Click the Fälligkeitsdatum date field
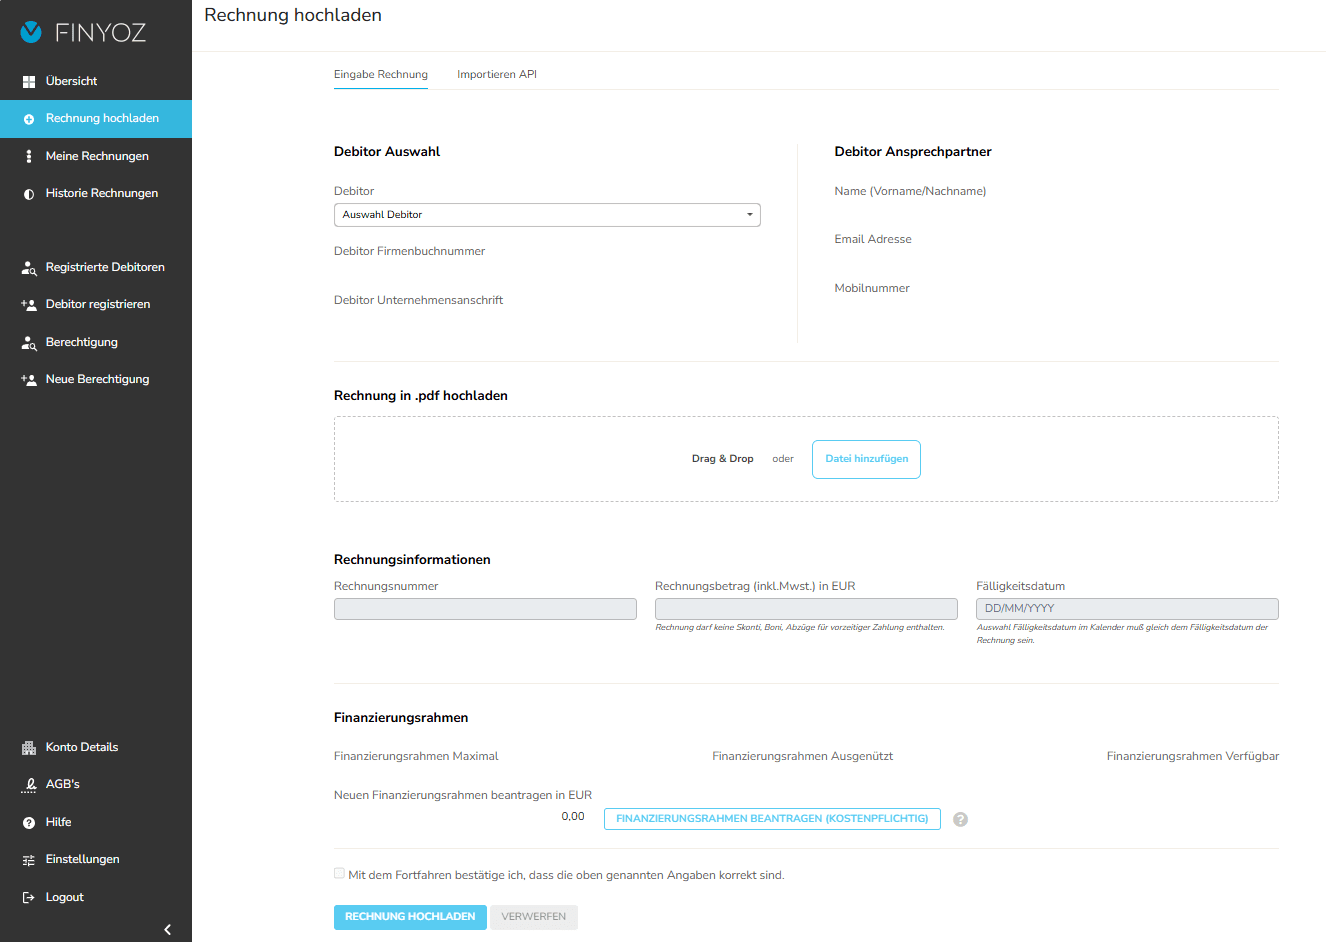 1127,609
